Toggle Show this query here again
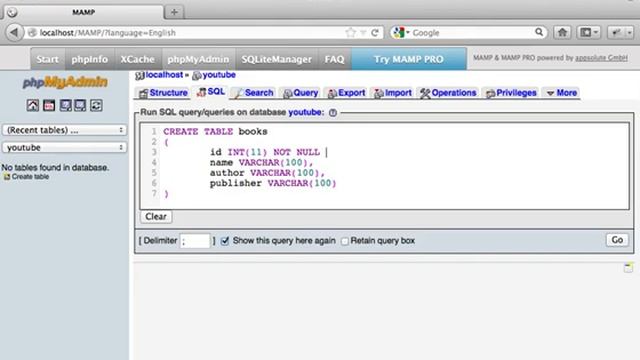This screenshot has width=640, height=360. 225,241
